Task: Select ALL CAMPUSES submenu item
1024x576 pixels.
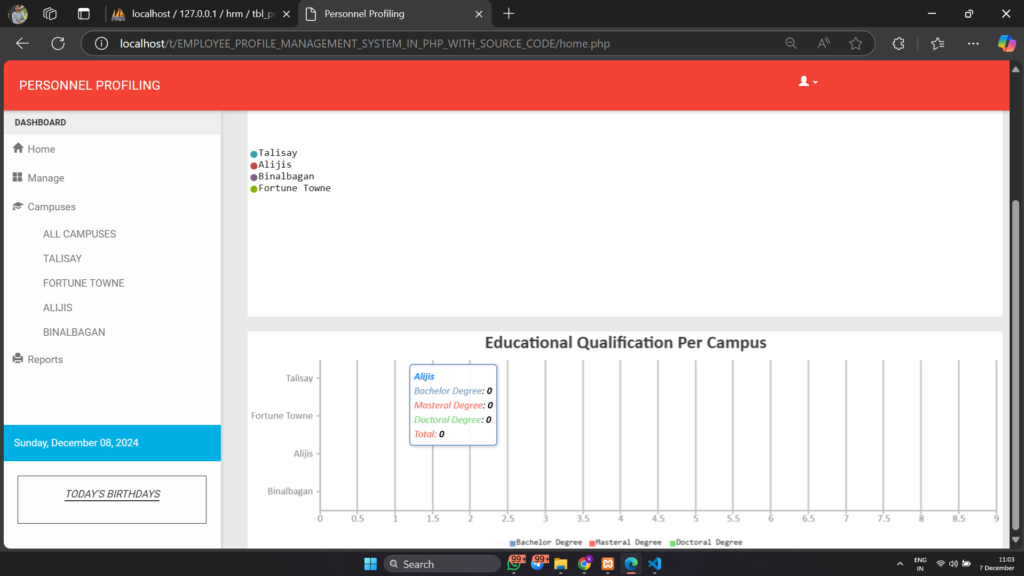Action: [80, 234]
